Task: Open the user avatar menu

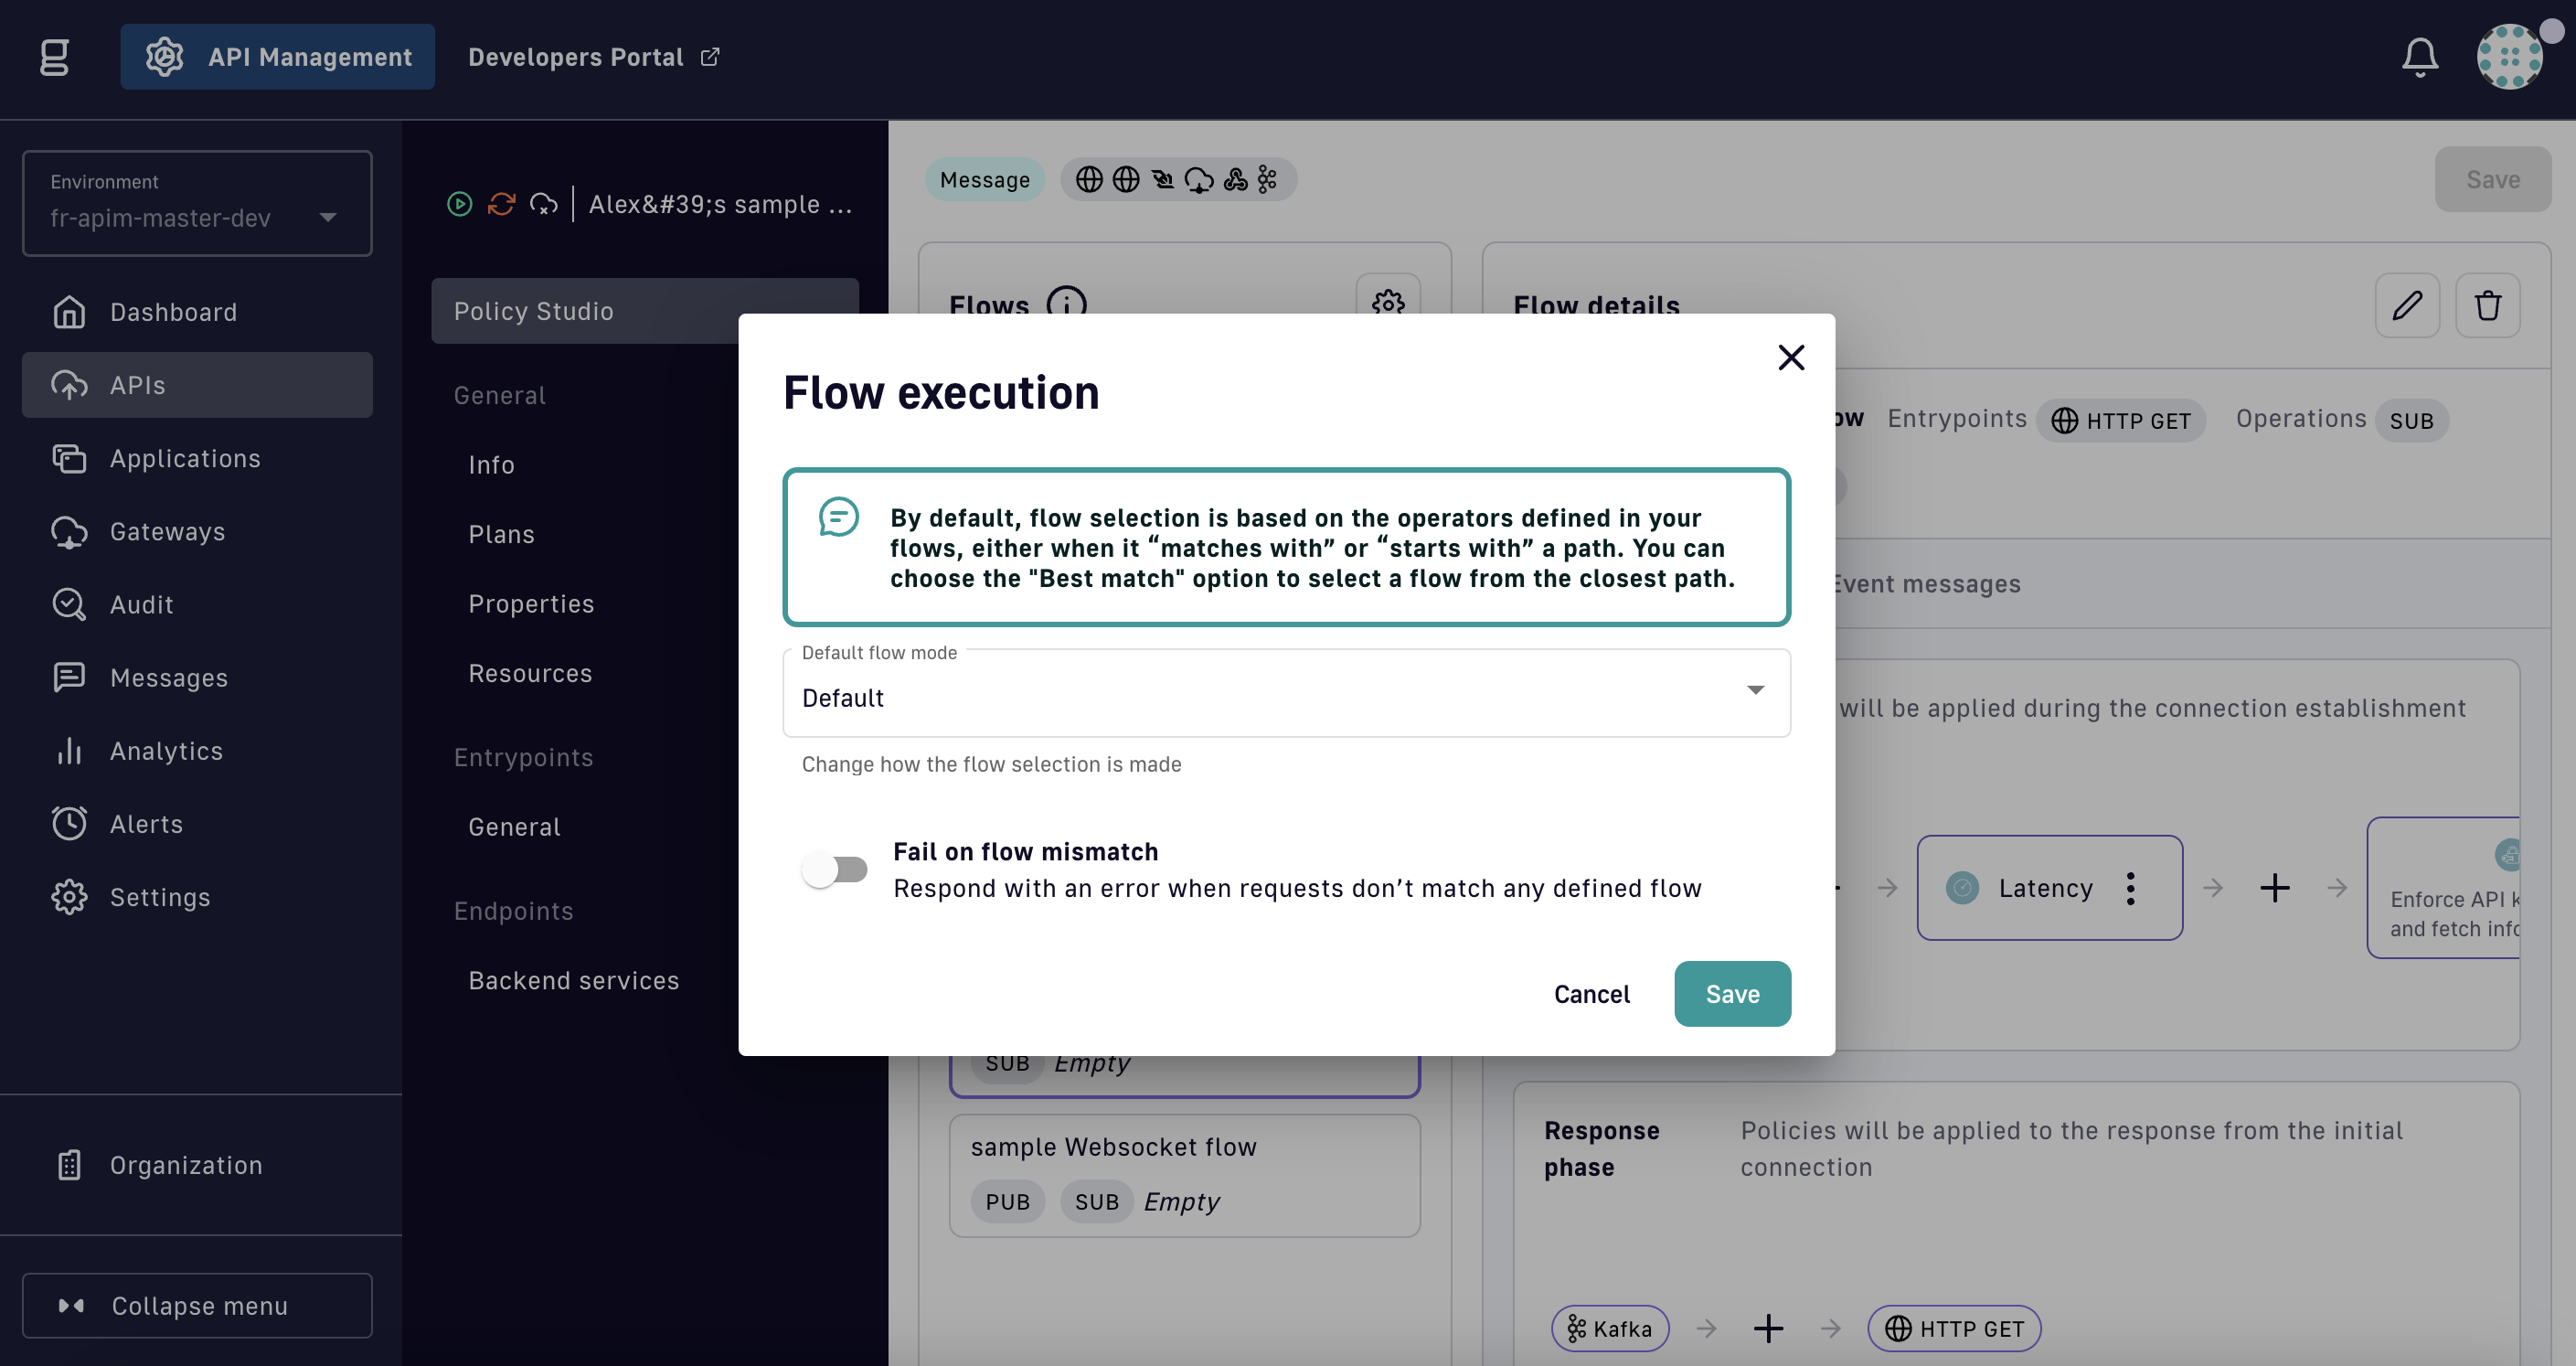Action: coord(2509,57)
